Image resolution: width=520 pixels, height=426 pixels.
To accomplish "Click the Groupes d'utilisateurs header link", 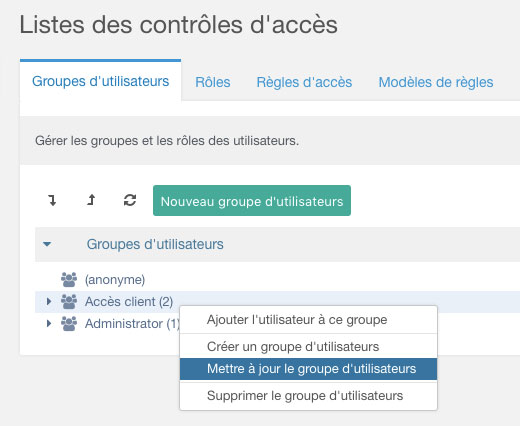I will pos(155,244).
